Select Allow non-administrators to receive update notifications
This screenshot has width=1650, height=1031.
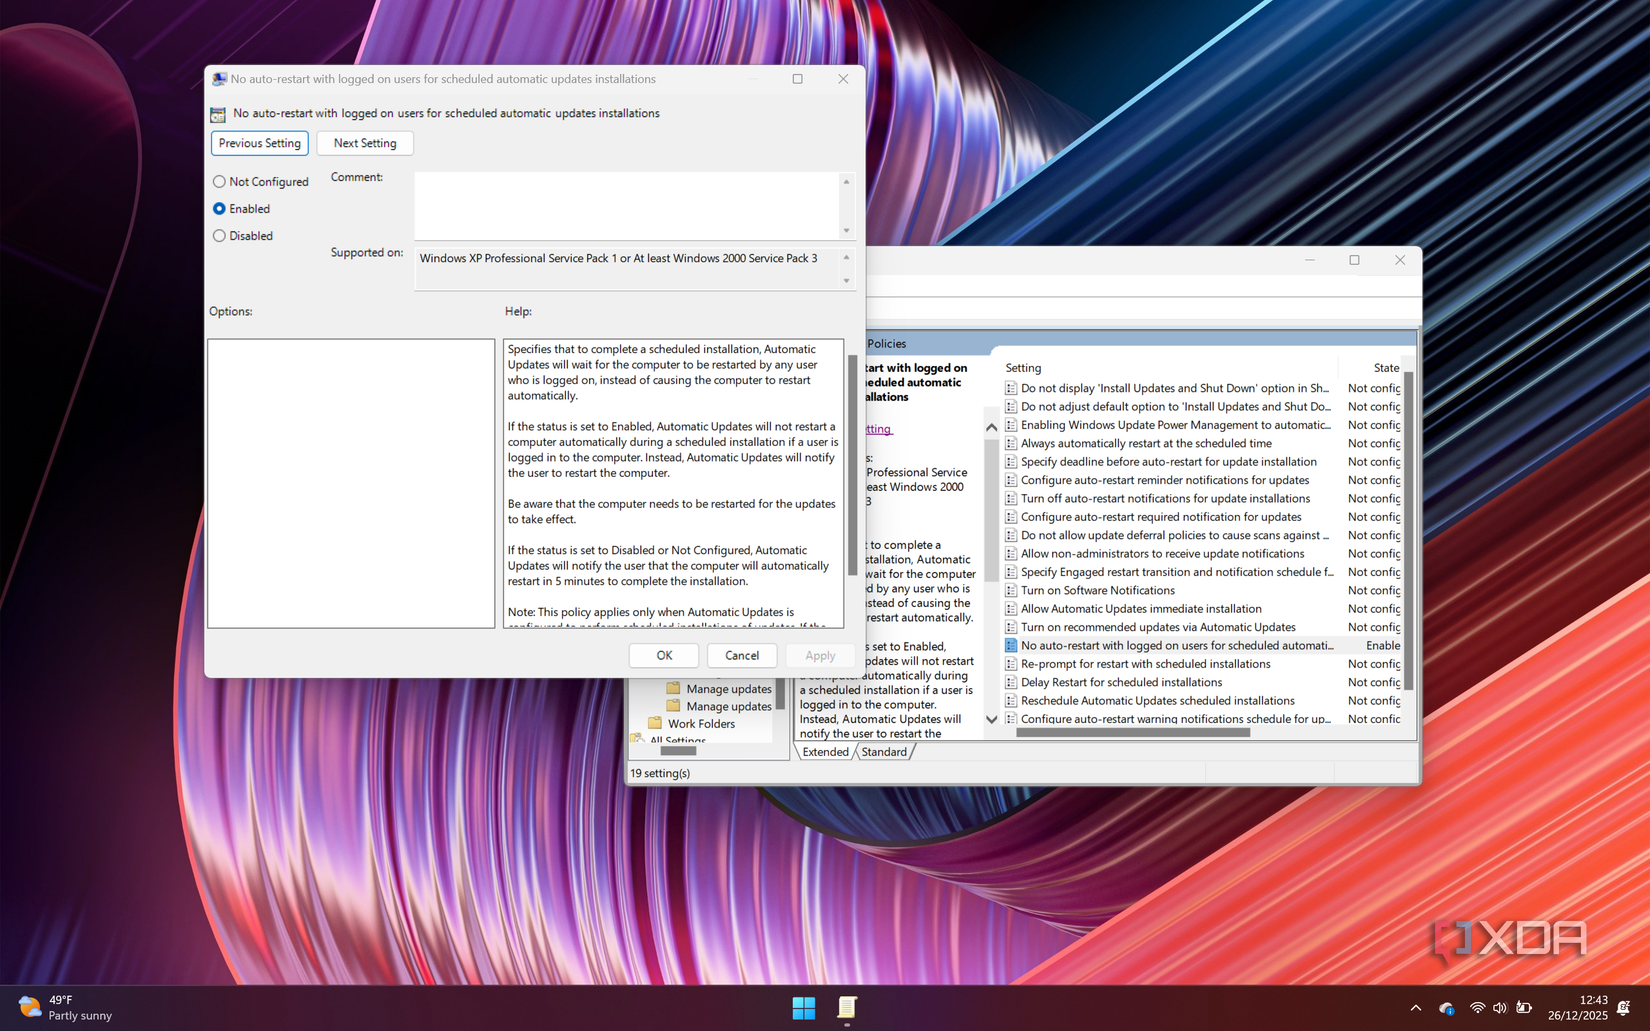1162,553
